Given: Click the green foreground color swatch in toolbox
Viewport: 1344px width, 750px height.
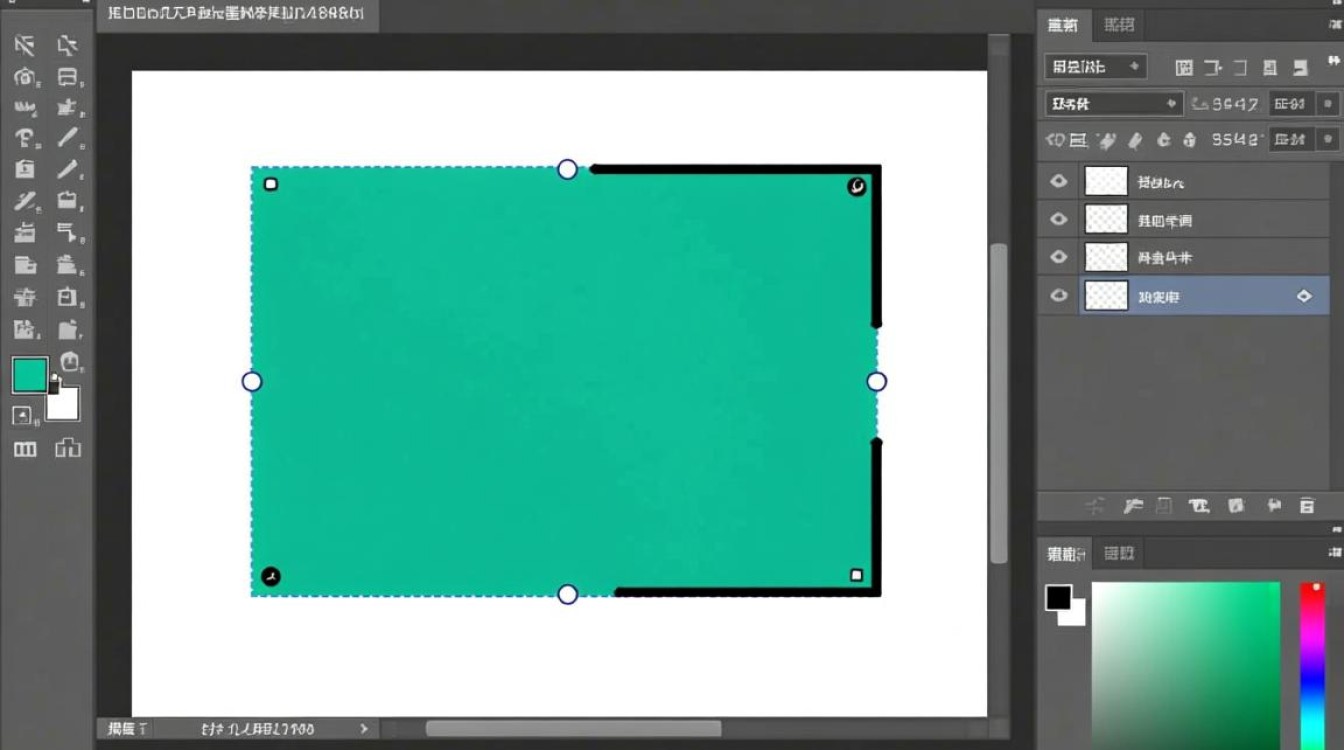Looking at the screenshot, I should click(29, 375).
